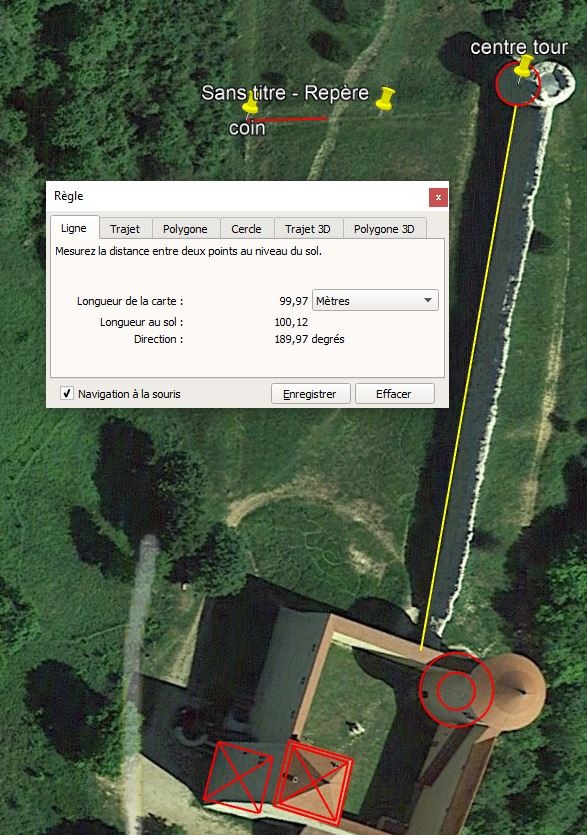The image size is (587, 835).
Task: Click the red X close icon of Règle
Action: (x=438, y=198)
